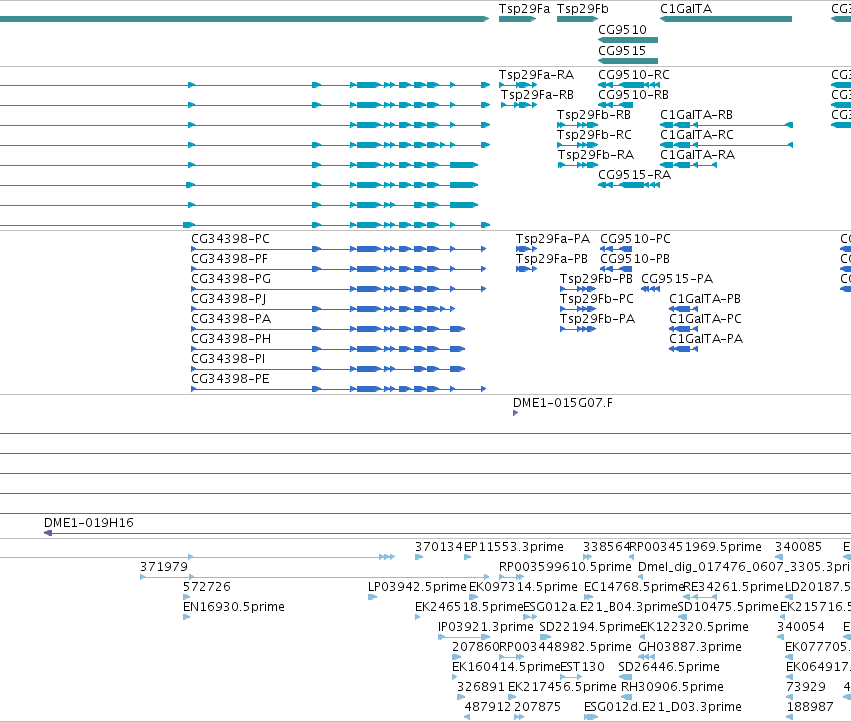Select protein CG34398-PH
This screenshot has height=722, width=851.
coord(328,349)
